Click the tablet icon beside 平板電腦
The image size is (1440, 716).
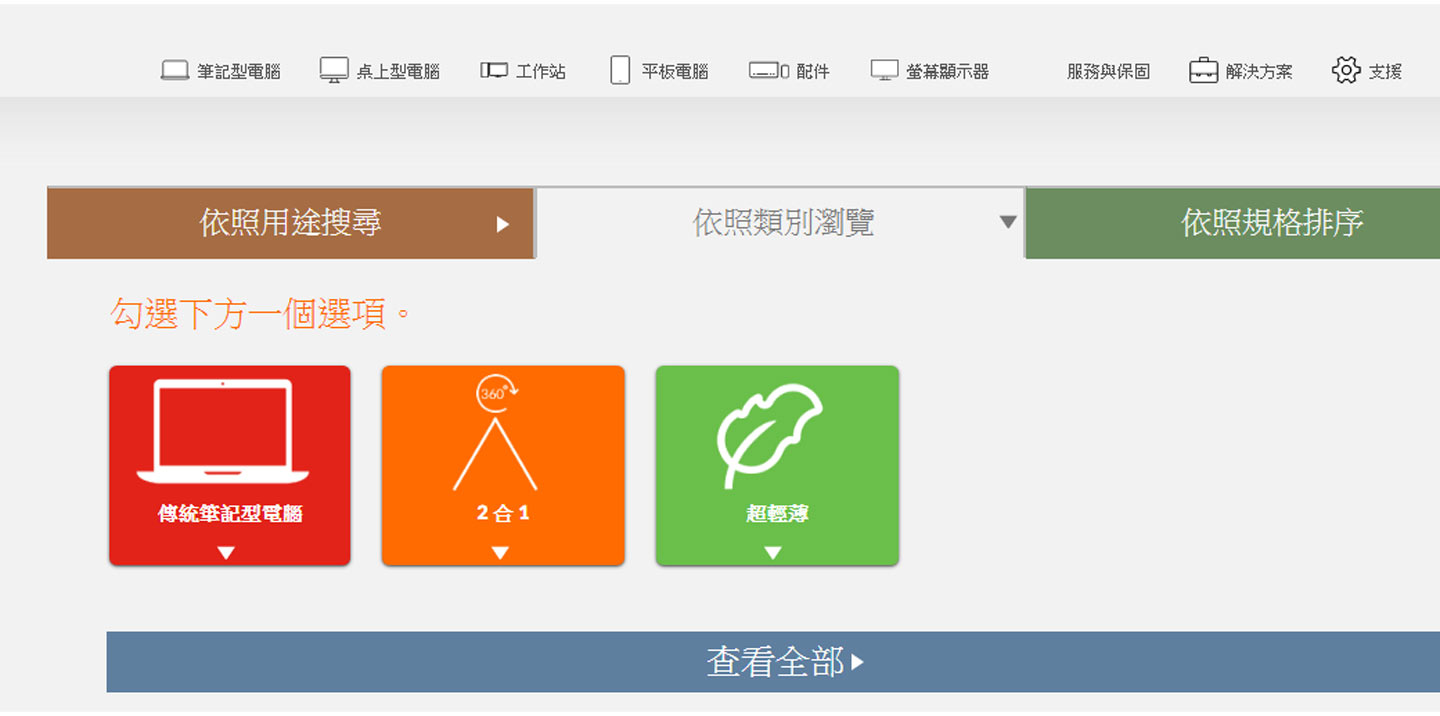click(x=620, y=70)
